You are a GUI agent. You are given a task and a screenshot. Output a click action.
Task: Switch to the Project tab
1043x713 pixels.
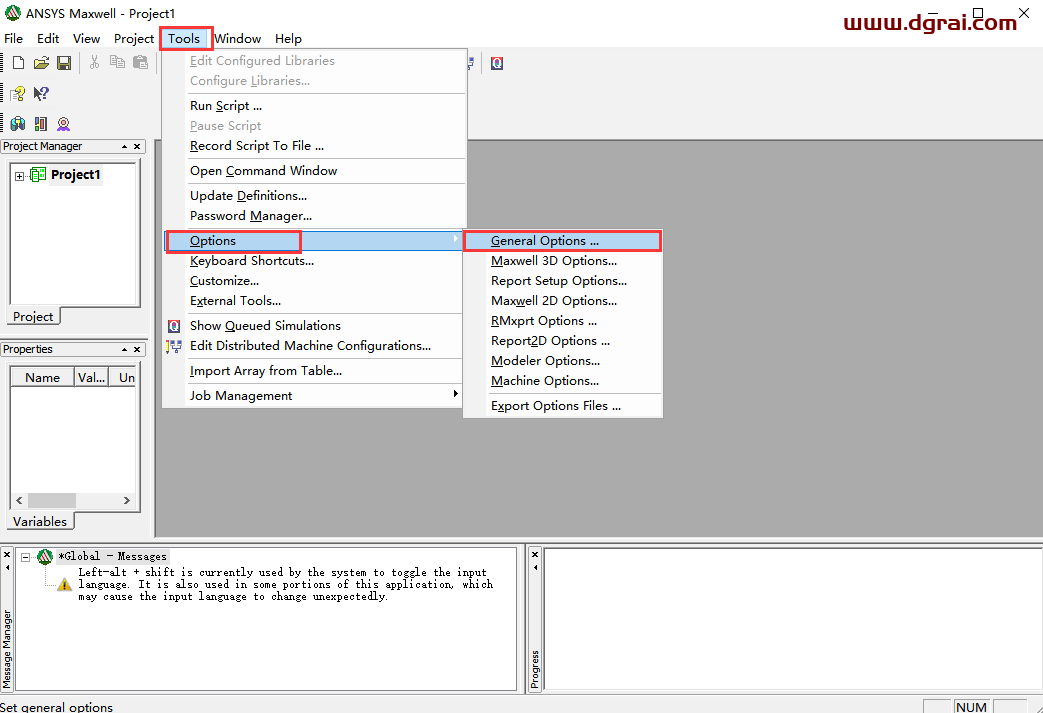click(33, 317)
